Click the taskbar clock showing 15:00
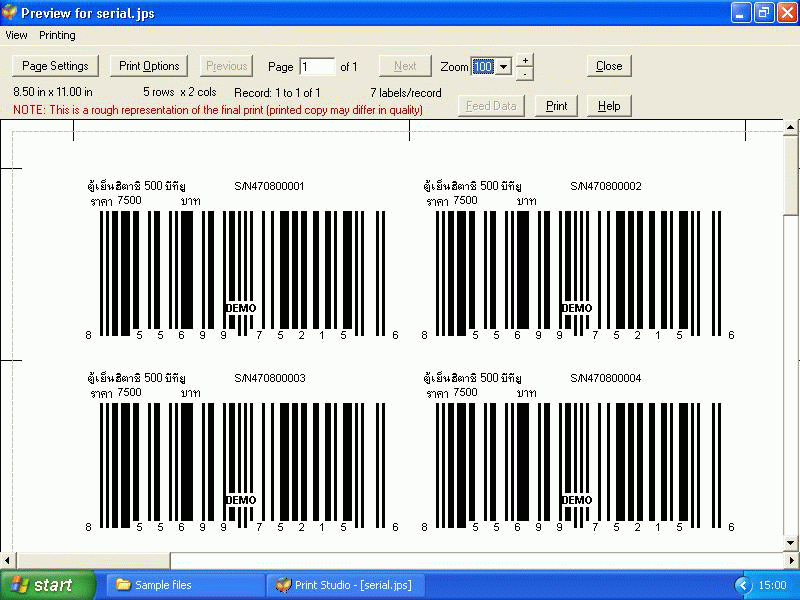Viewport: 800px width, 600px height. click(772, 585)
